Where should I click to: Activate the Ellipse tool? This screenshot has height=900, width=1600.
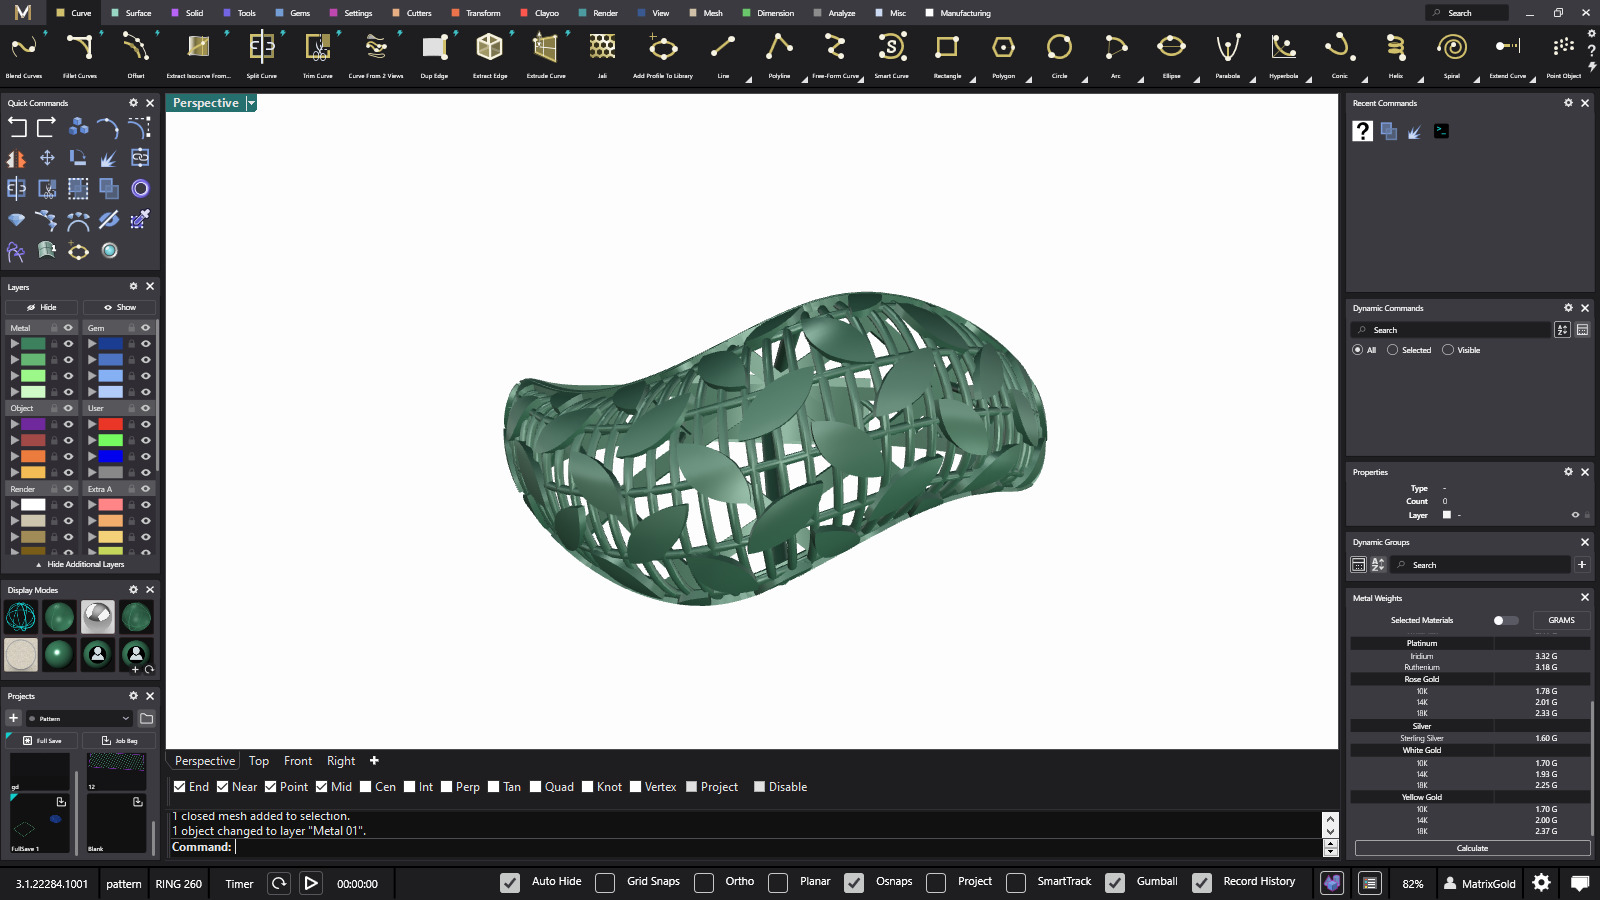point(1171,55)
